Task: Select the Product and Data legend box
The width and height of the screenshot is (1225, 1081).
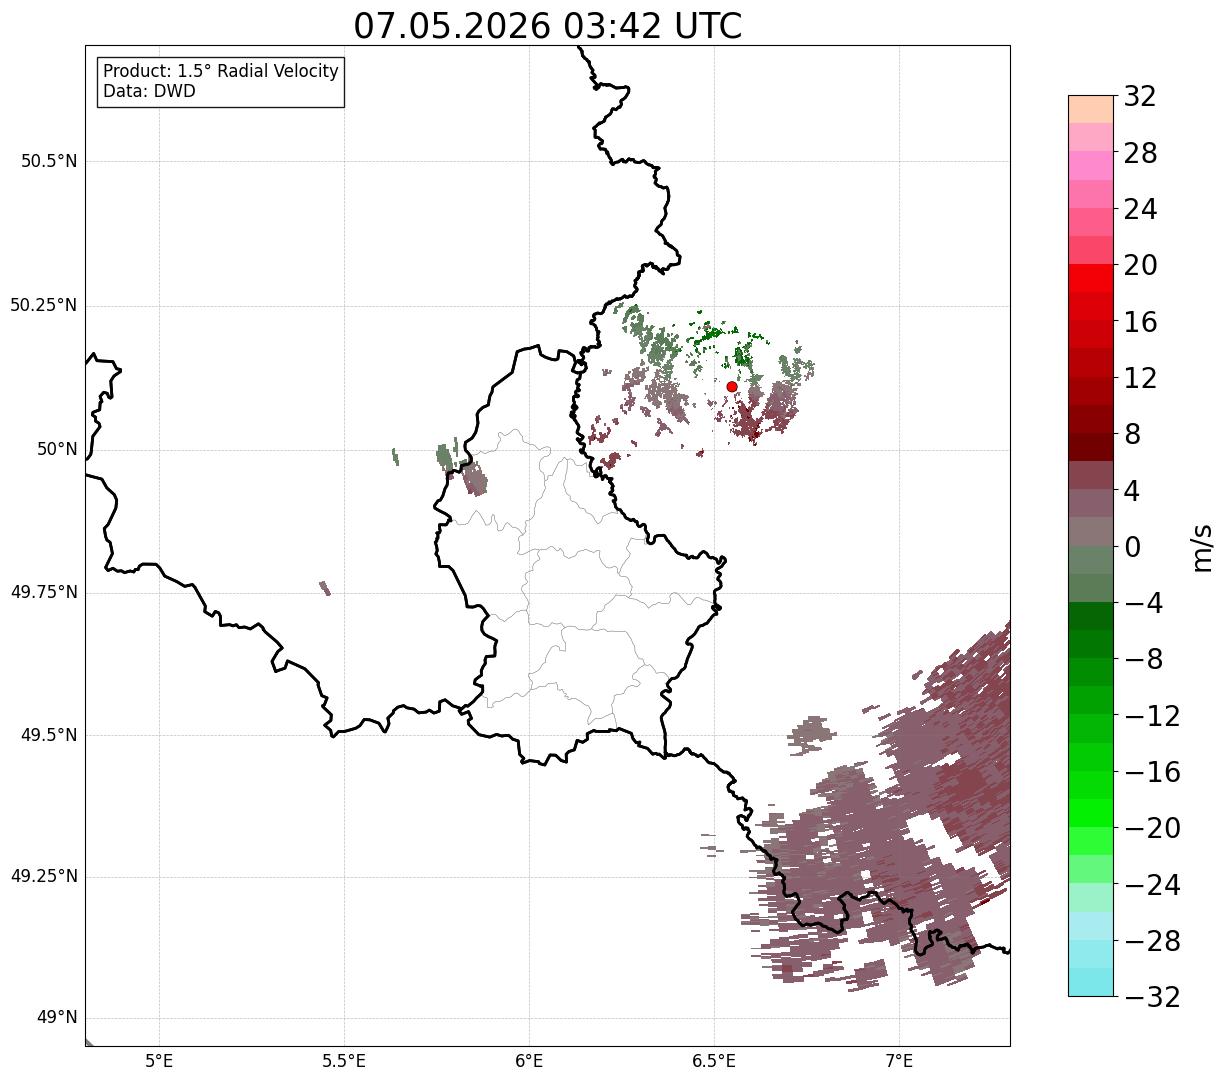Action: (x=221, y=82)
